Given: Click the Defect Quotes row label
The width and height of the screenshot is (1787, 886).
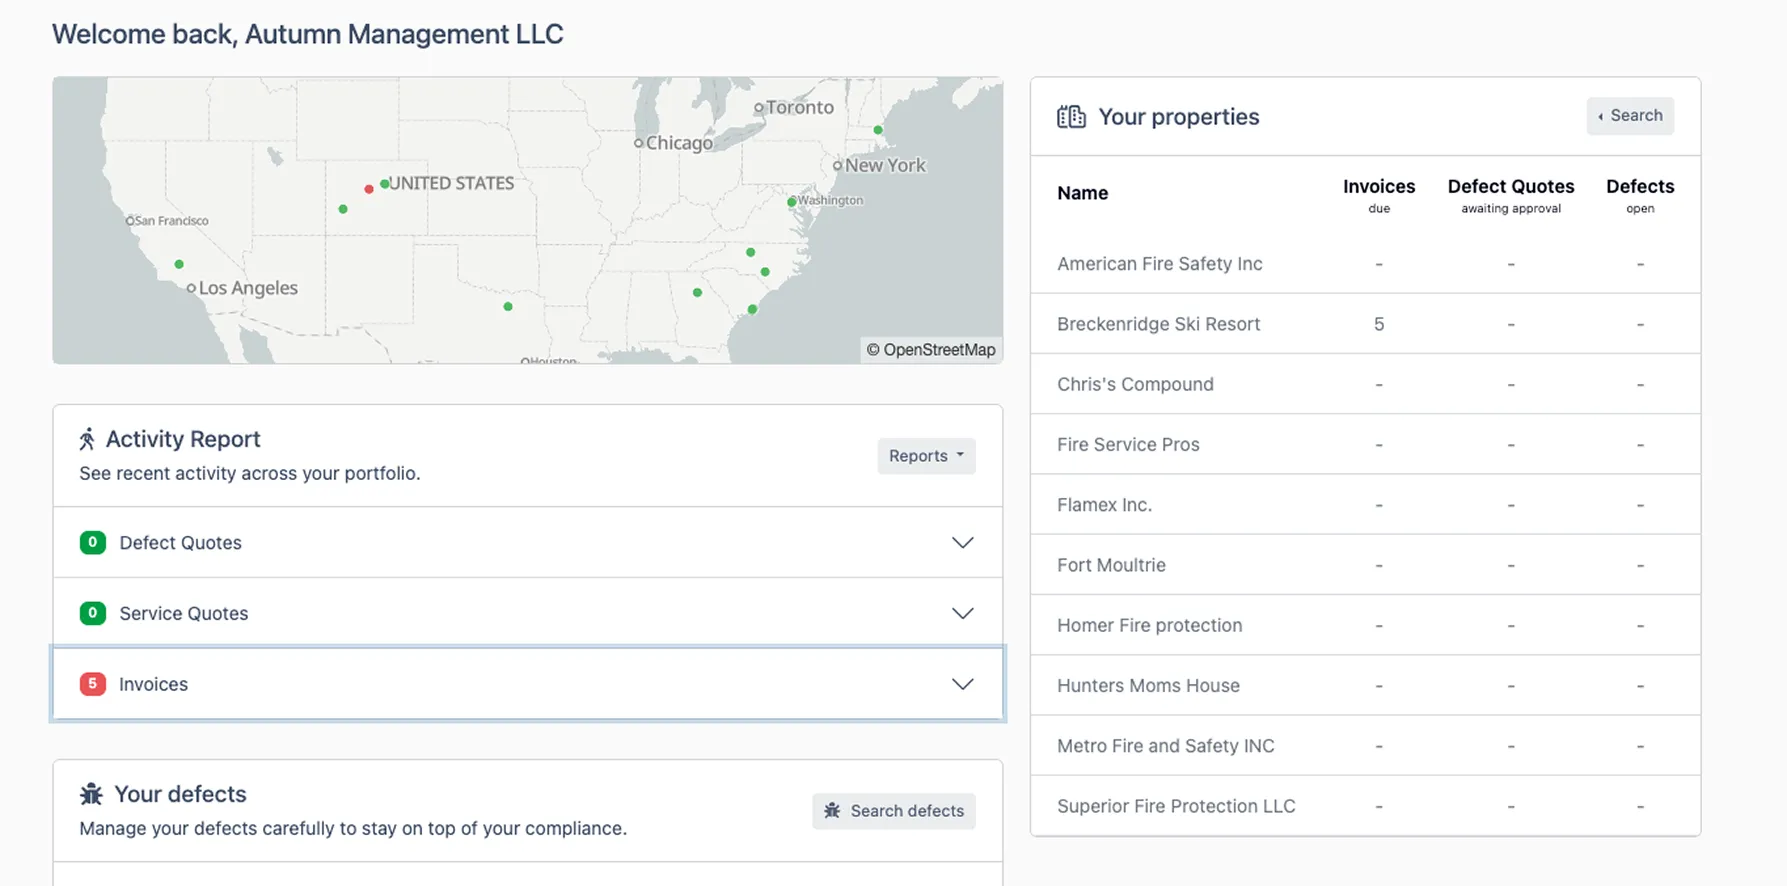Looking at the screenshot, I should 180,543.
